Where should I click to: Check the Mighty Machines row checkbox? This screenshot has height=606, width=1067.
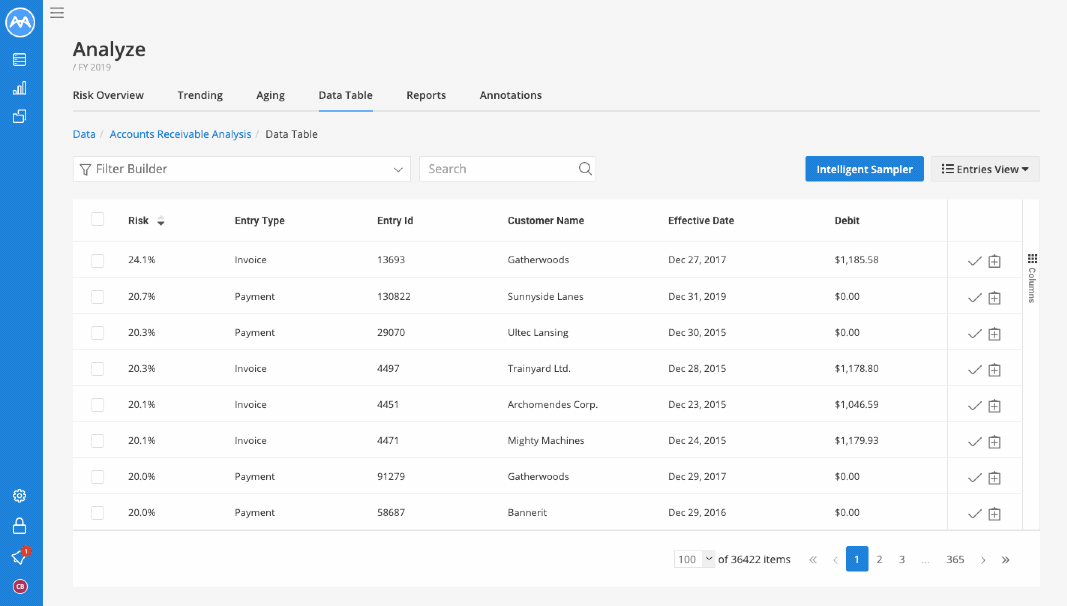point(97,441)
